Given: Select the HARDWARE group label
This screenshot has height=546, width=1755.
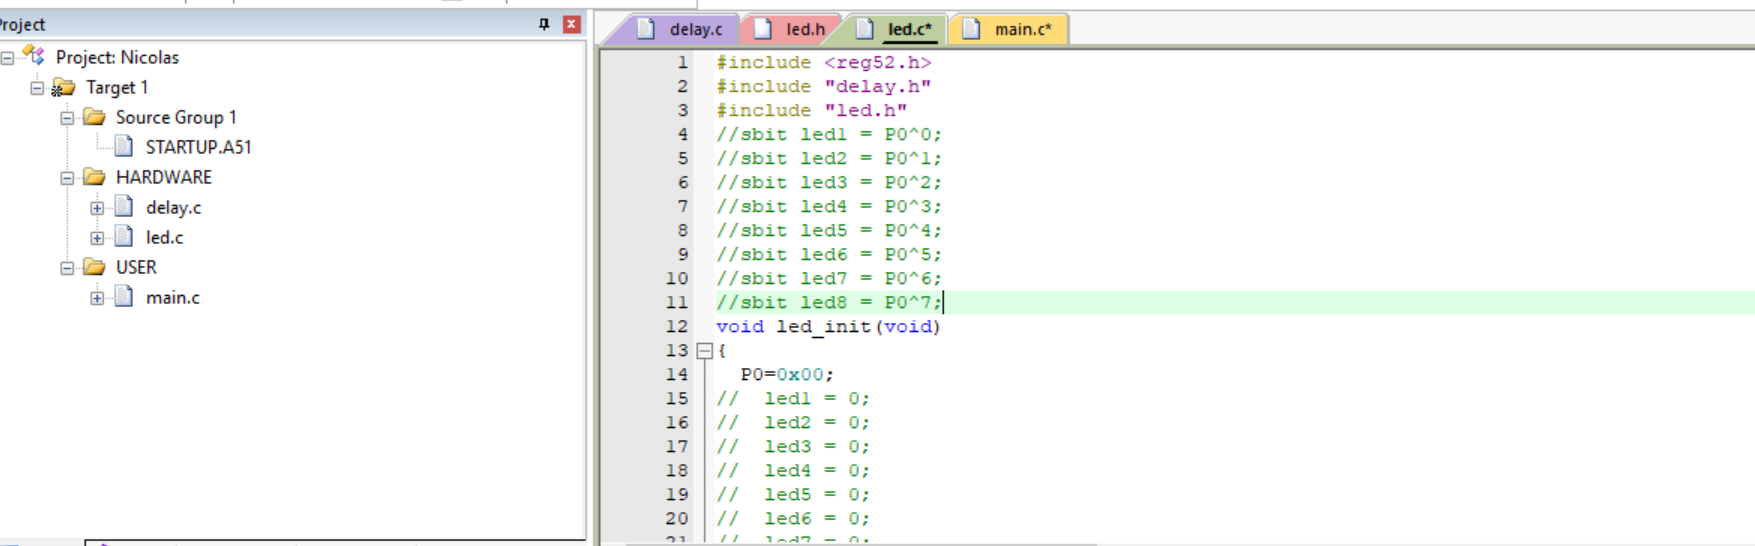Looking at the screenshot, I should coord(163,177).
